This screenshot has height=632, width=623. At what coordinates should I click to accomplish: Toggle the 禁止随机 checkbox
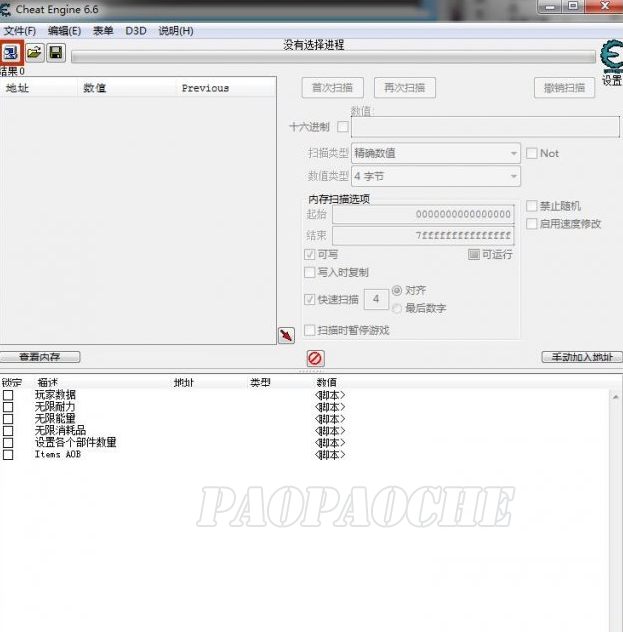click(x=532, y=206)
